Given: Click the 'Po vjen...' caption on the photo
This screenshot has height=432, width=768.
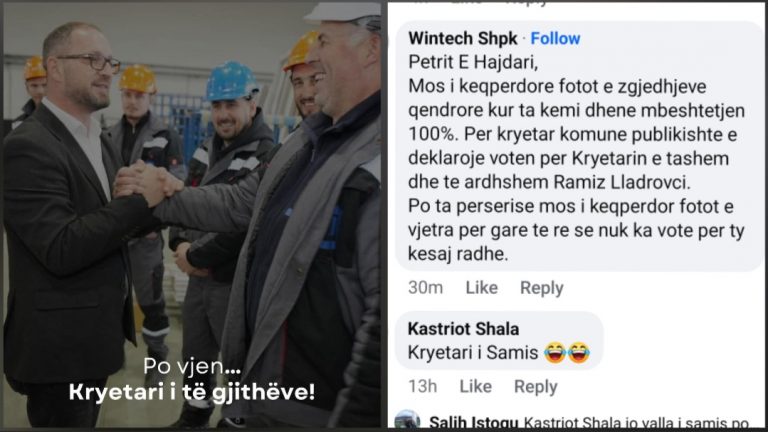Looking at the screenshot, I should click(x=192, y=366).
